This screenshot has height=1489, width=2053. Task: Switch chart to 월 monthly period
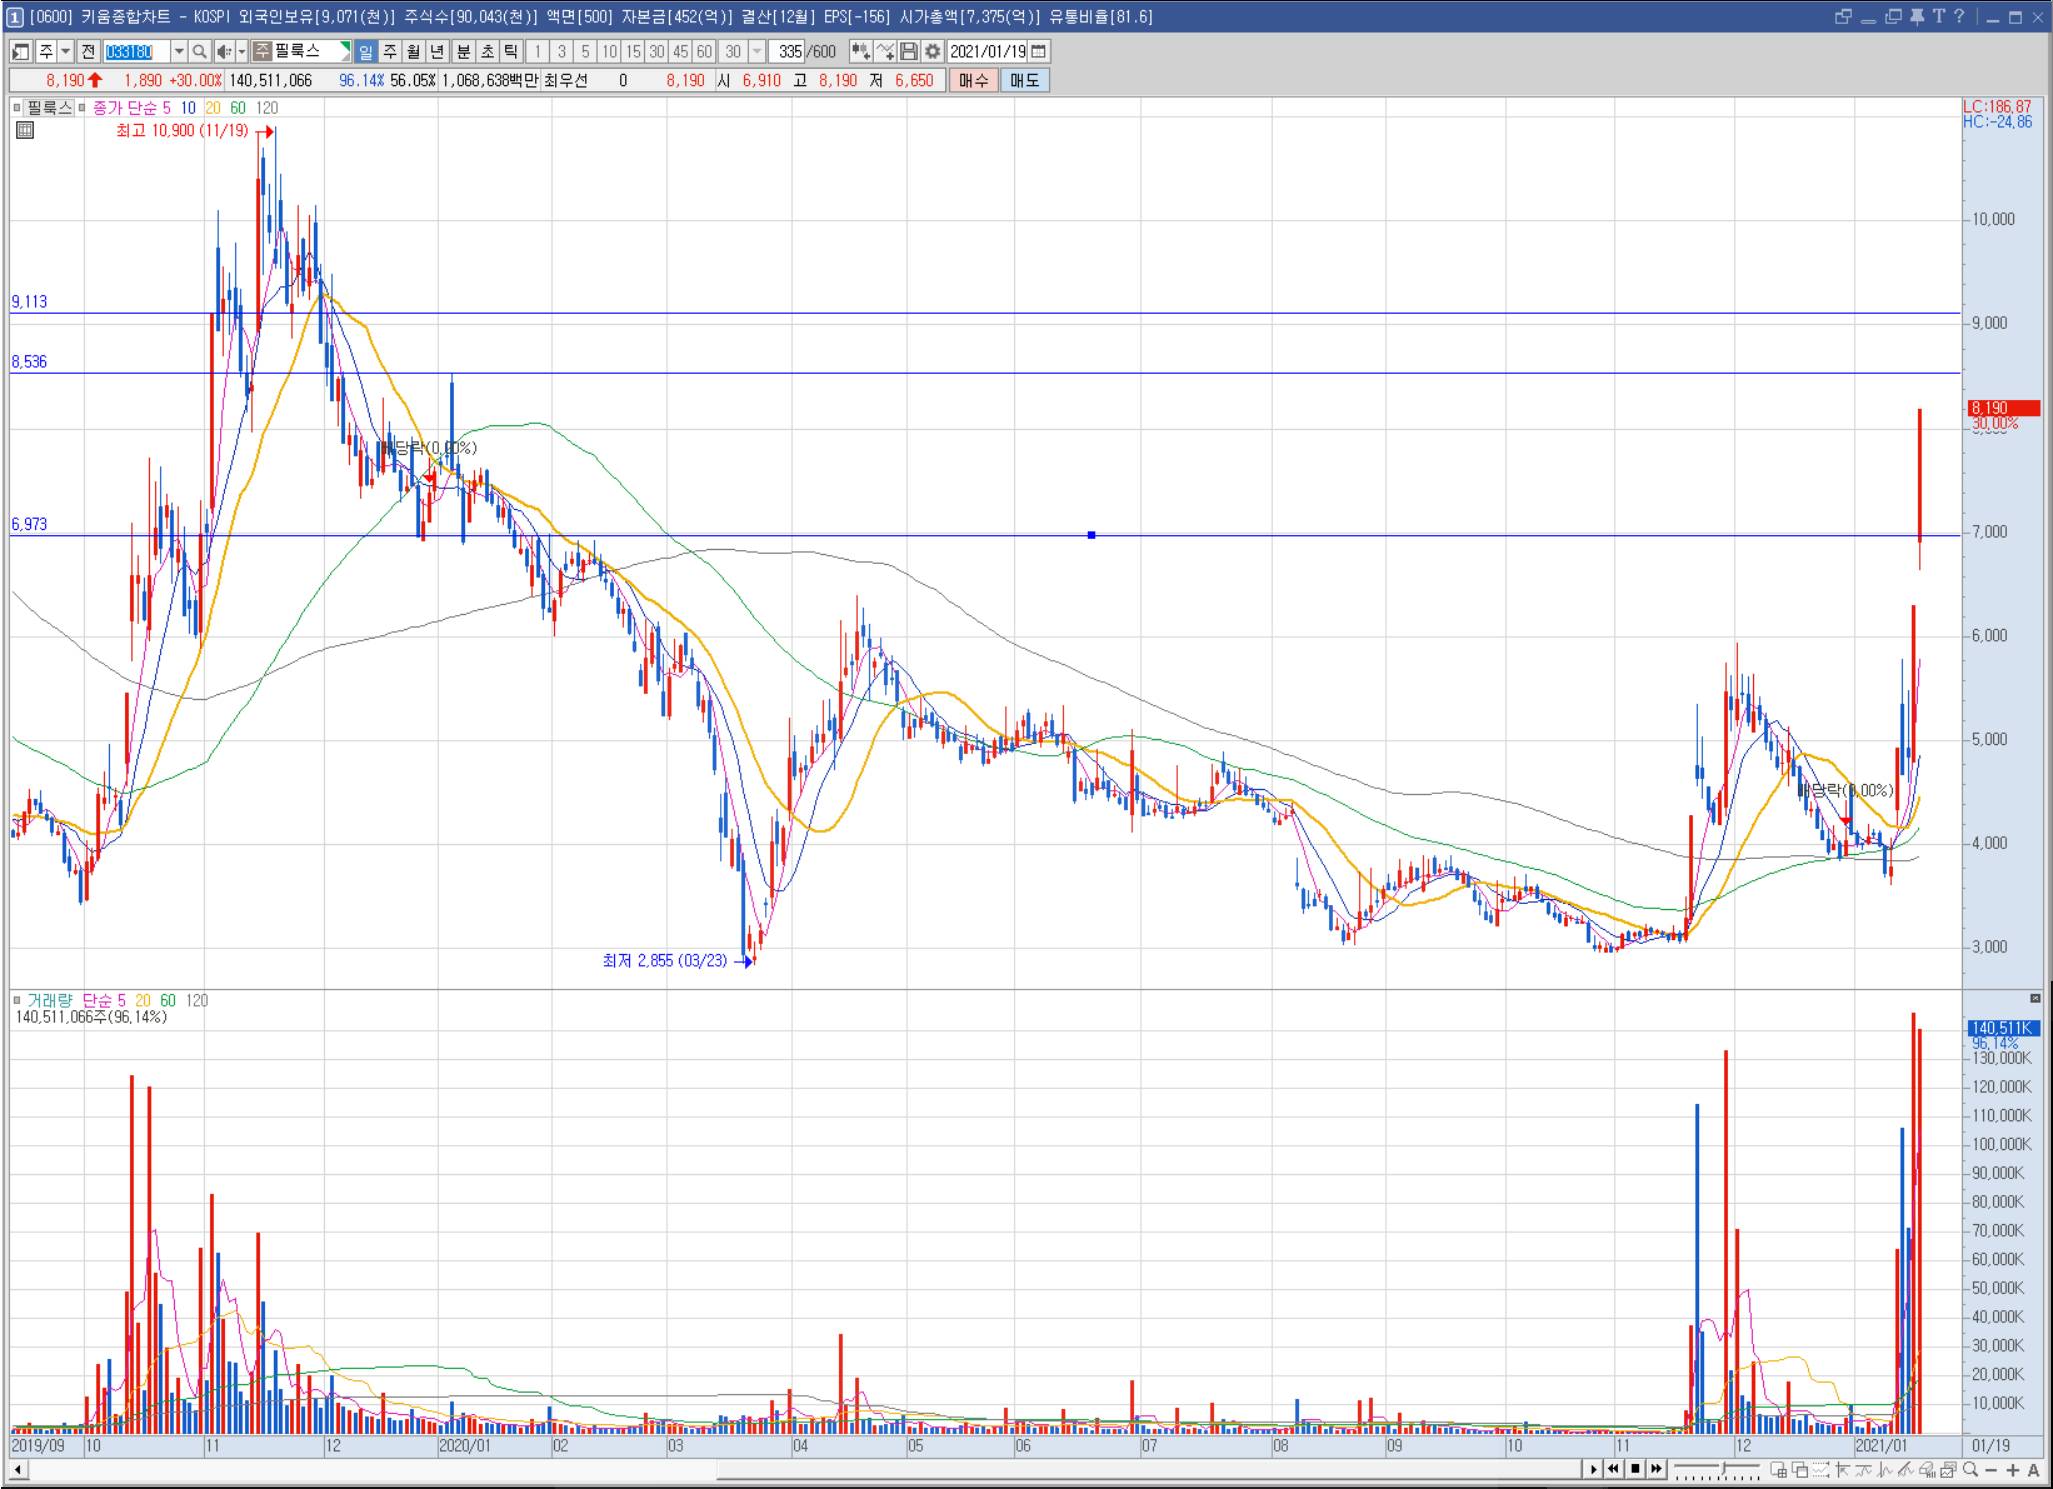click(413, 51)
